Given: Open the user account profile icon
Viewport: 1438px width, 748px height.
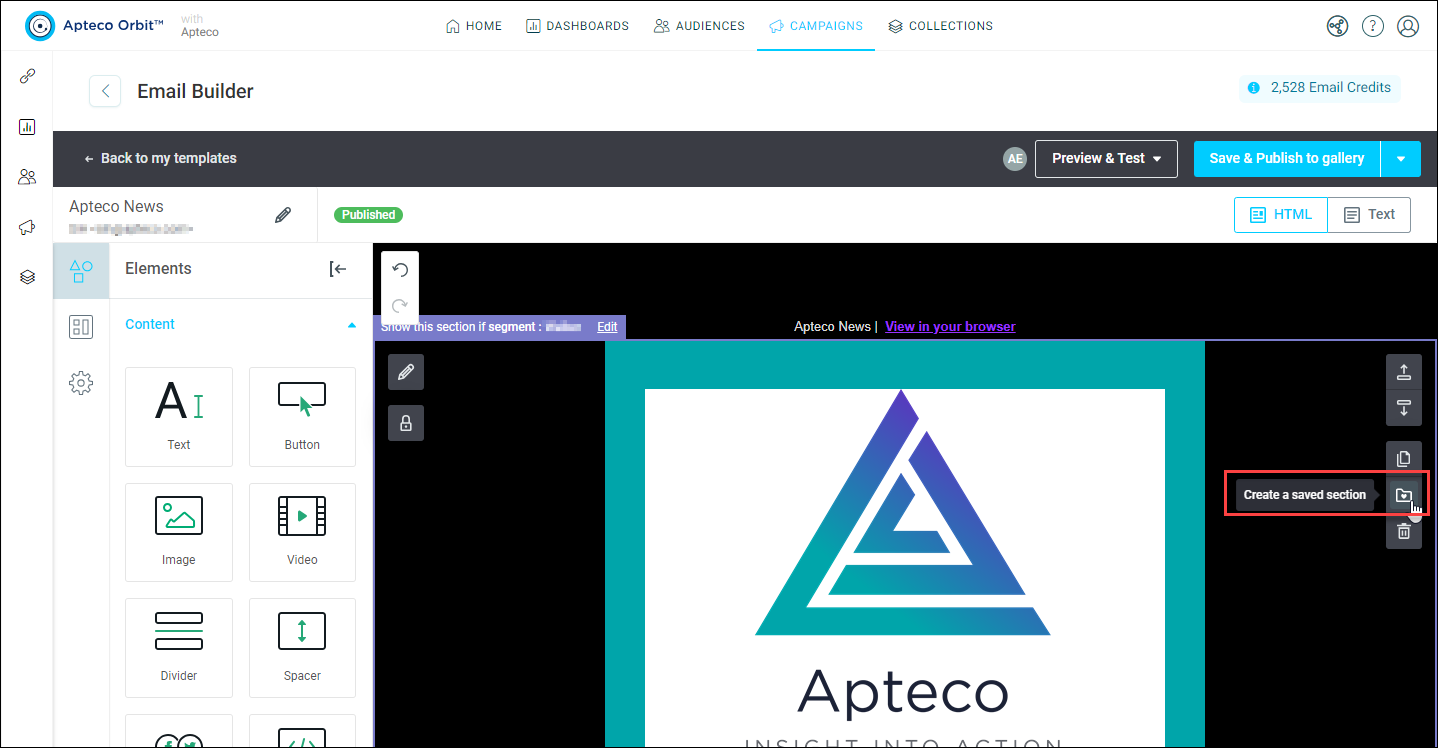Looking at the screenshot, I should [1408, 26].
